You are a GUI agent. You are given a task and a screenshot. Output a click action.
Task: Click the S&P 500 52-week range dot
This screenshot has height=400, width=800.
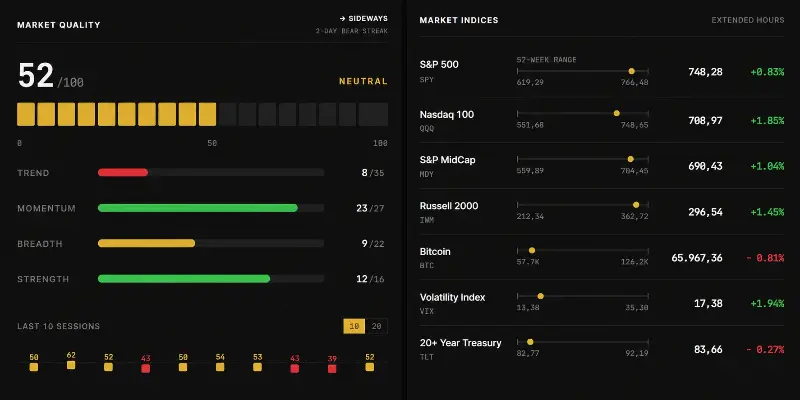[632, 71]
